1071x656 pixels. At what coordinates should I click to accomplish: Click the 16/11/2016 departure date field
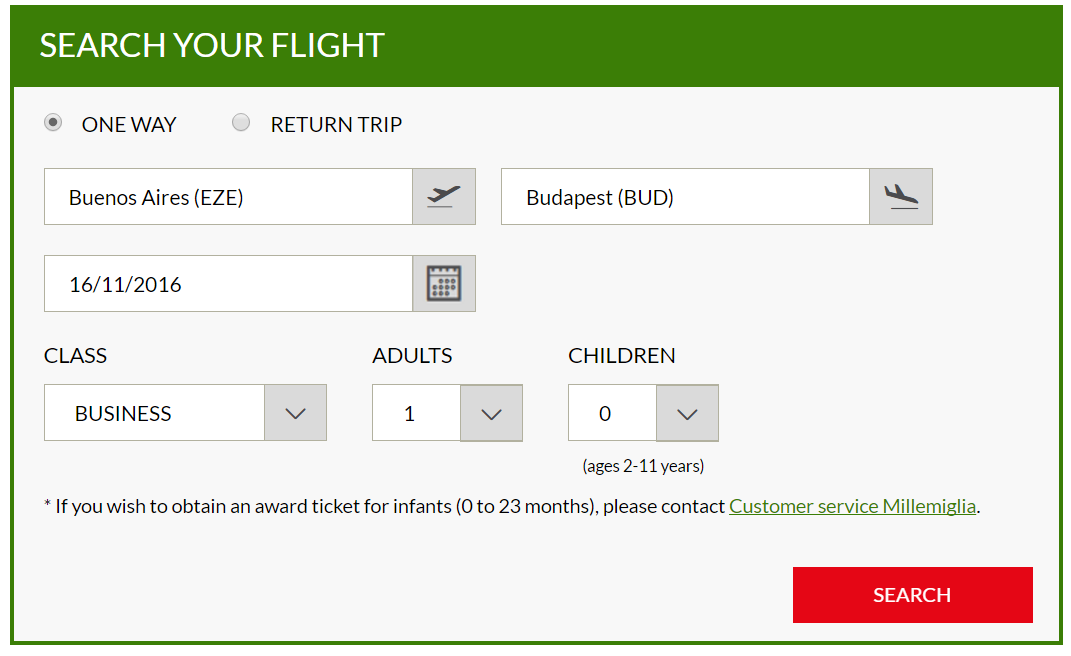coord(228,284)
